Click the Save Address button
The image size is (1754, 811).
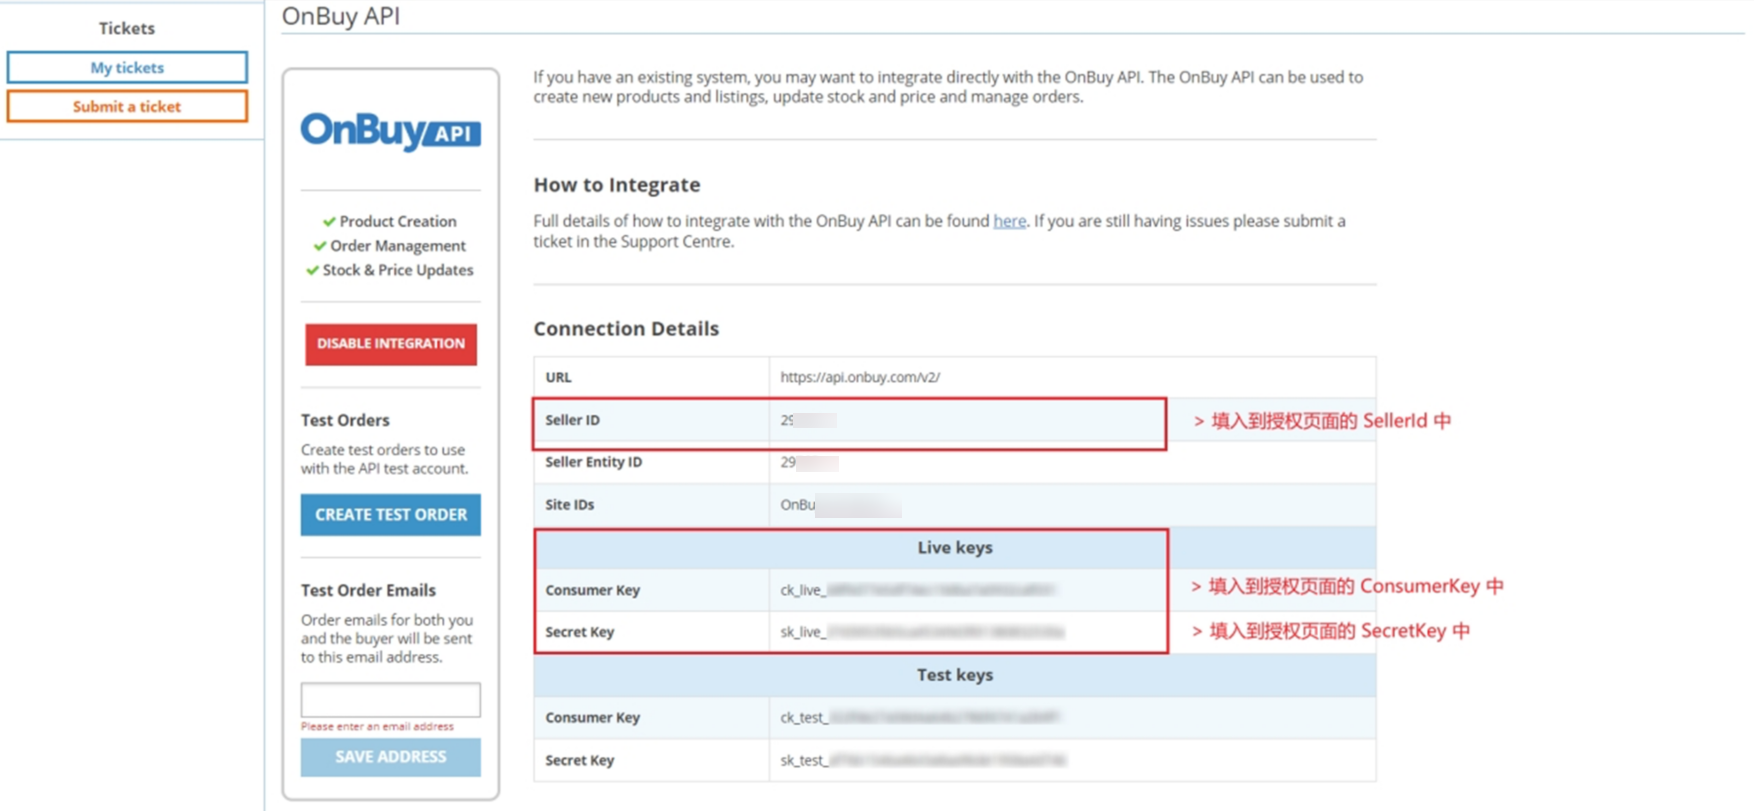tap(391, 757)
